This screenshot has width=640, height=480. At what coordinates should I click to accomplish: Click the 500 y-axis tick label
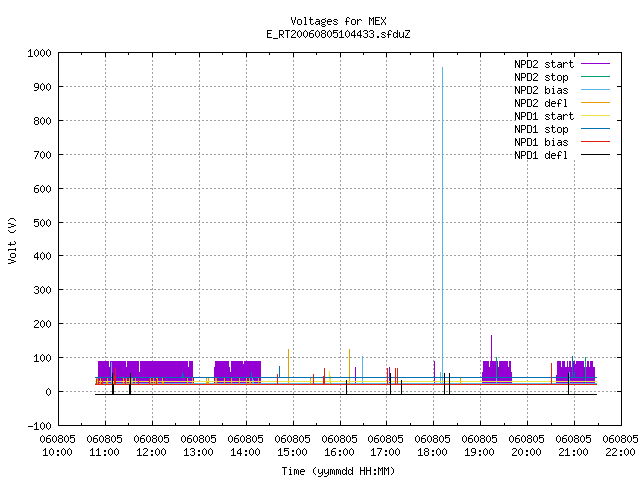tap(42, 223)
